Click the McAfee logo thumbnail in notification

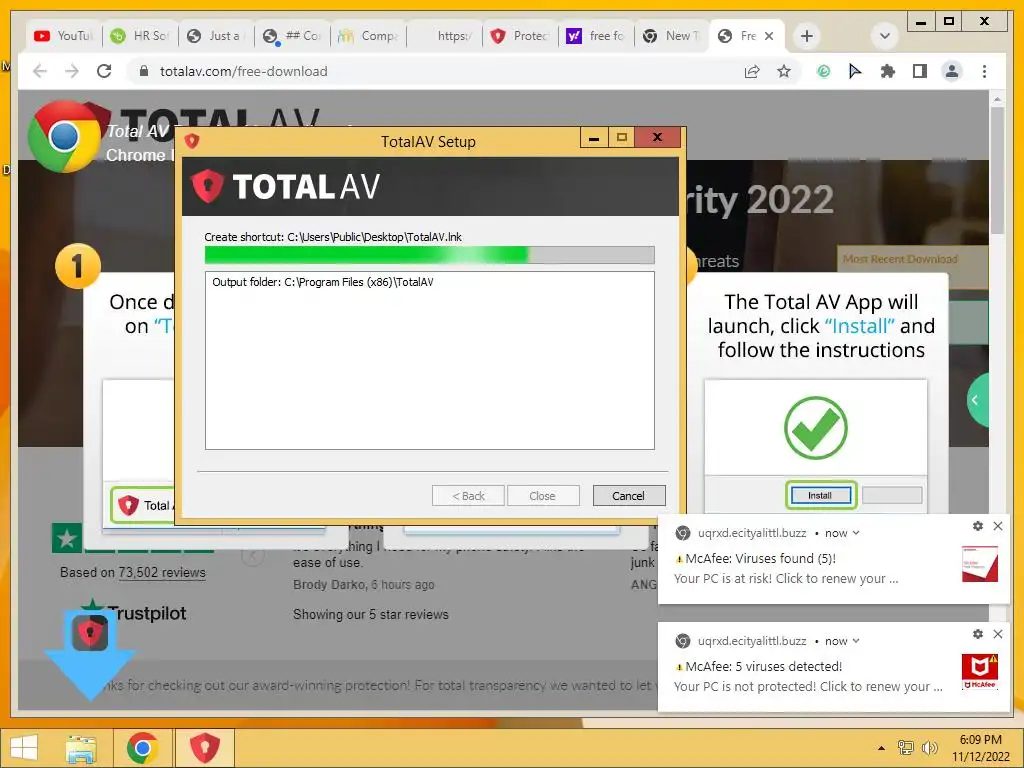980,671
